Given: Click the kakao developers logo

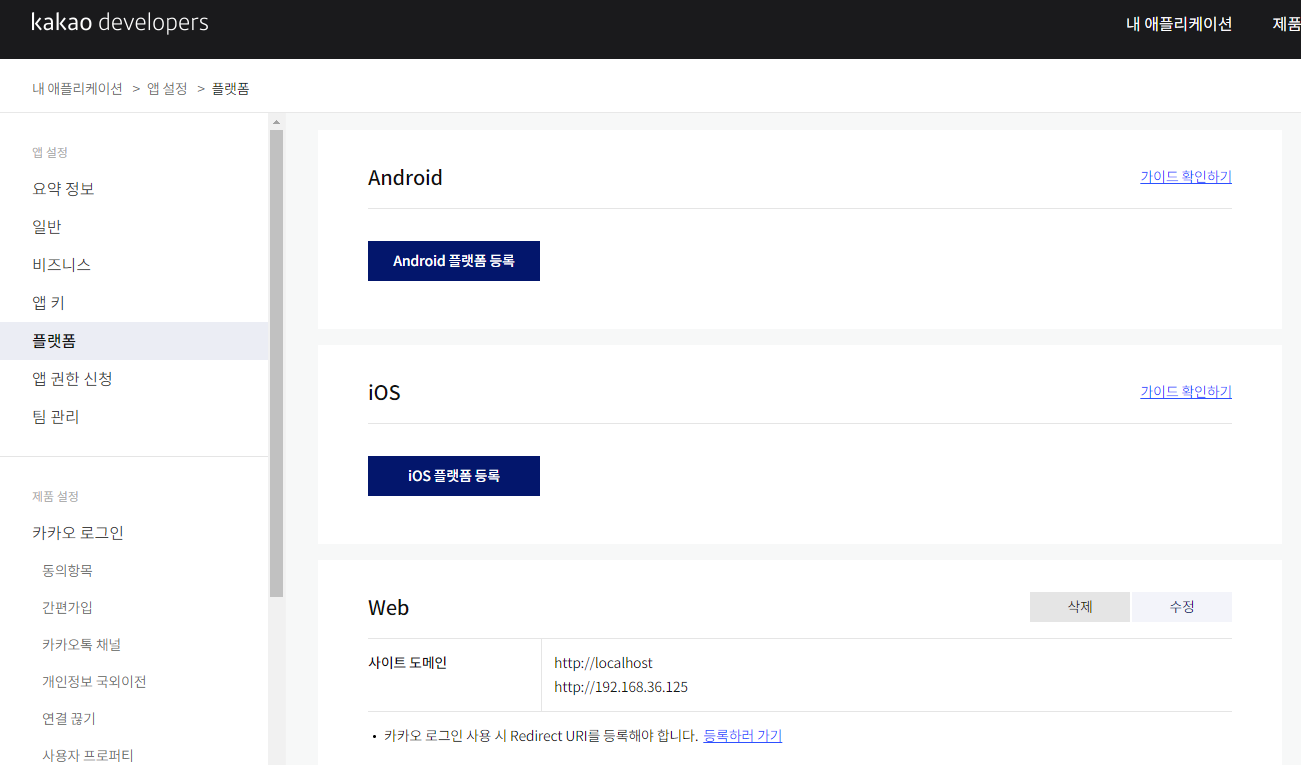Looking at the screenshot, I should click(120, 22).
